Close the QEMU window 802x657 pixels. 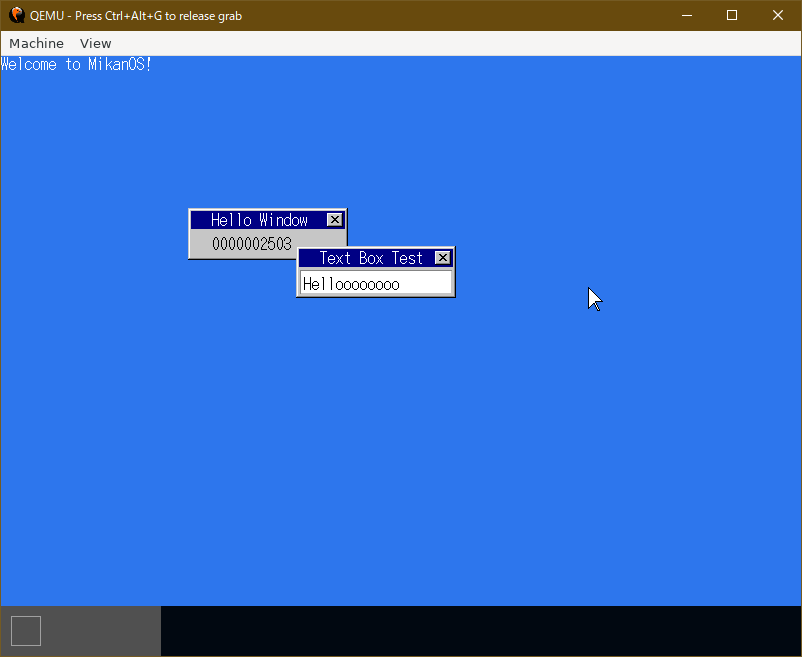pos(778,15)
